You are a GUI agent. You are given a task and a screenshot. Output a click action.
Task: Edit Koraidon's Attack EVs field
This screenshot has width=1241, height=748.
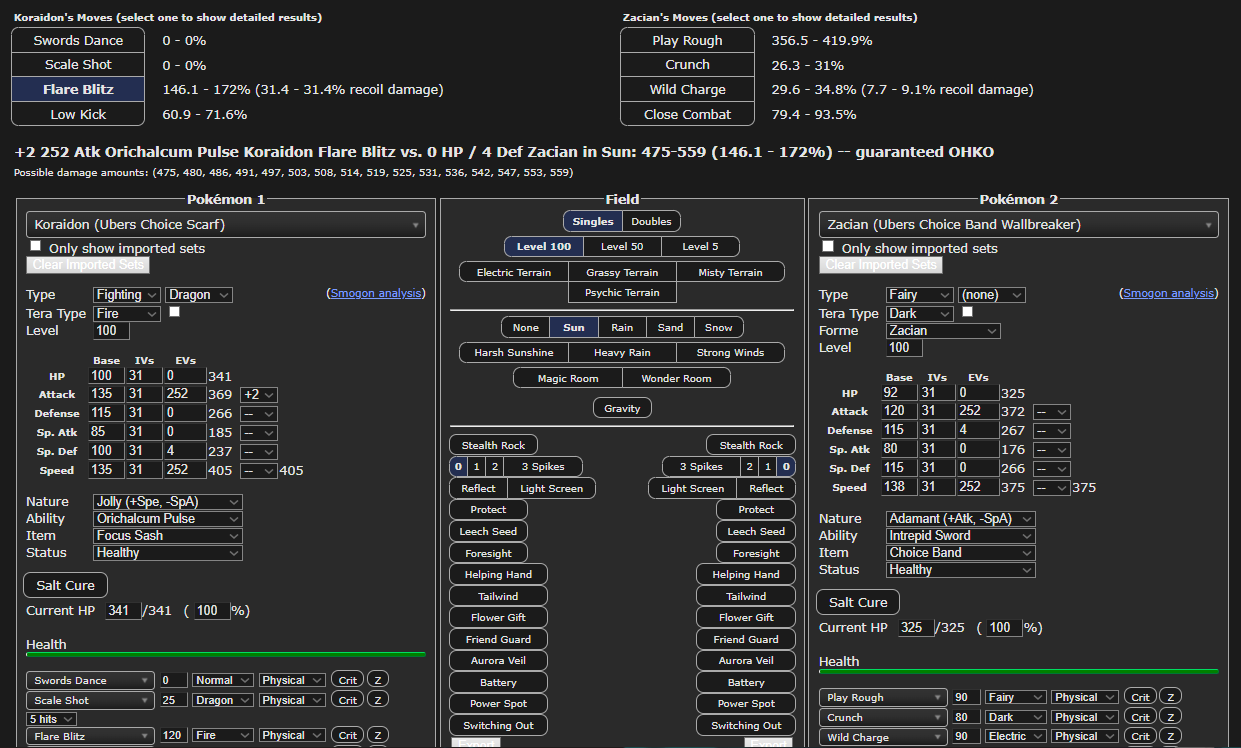[x=184, y=394]
